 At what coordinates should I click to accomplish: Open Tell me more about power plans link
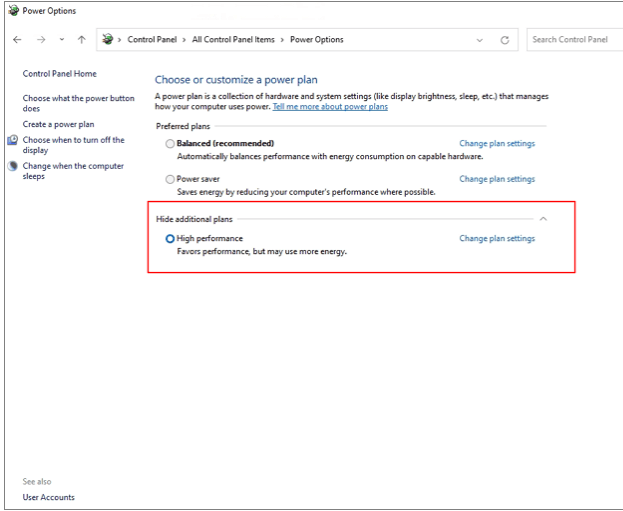coord(330,106)
